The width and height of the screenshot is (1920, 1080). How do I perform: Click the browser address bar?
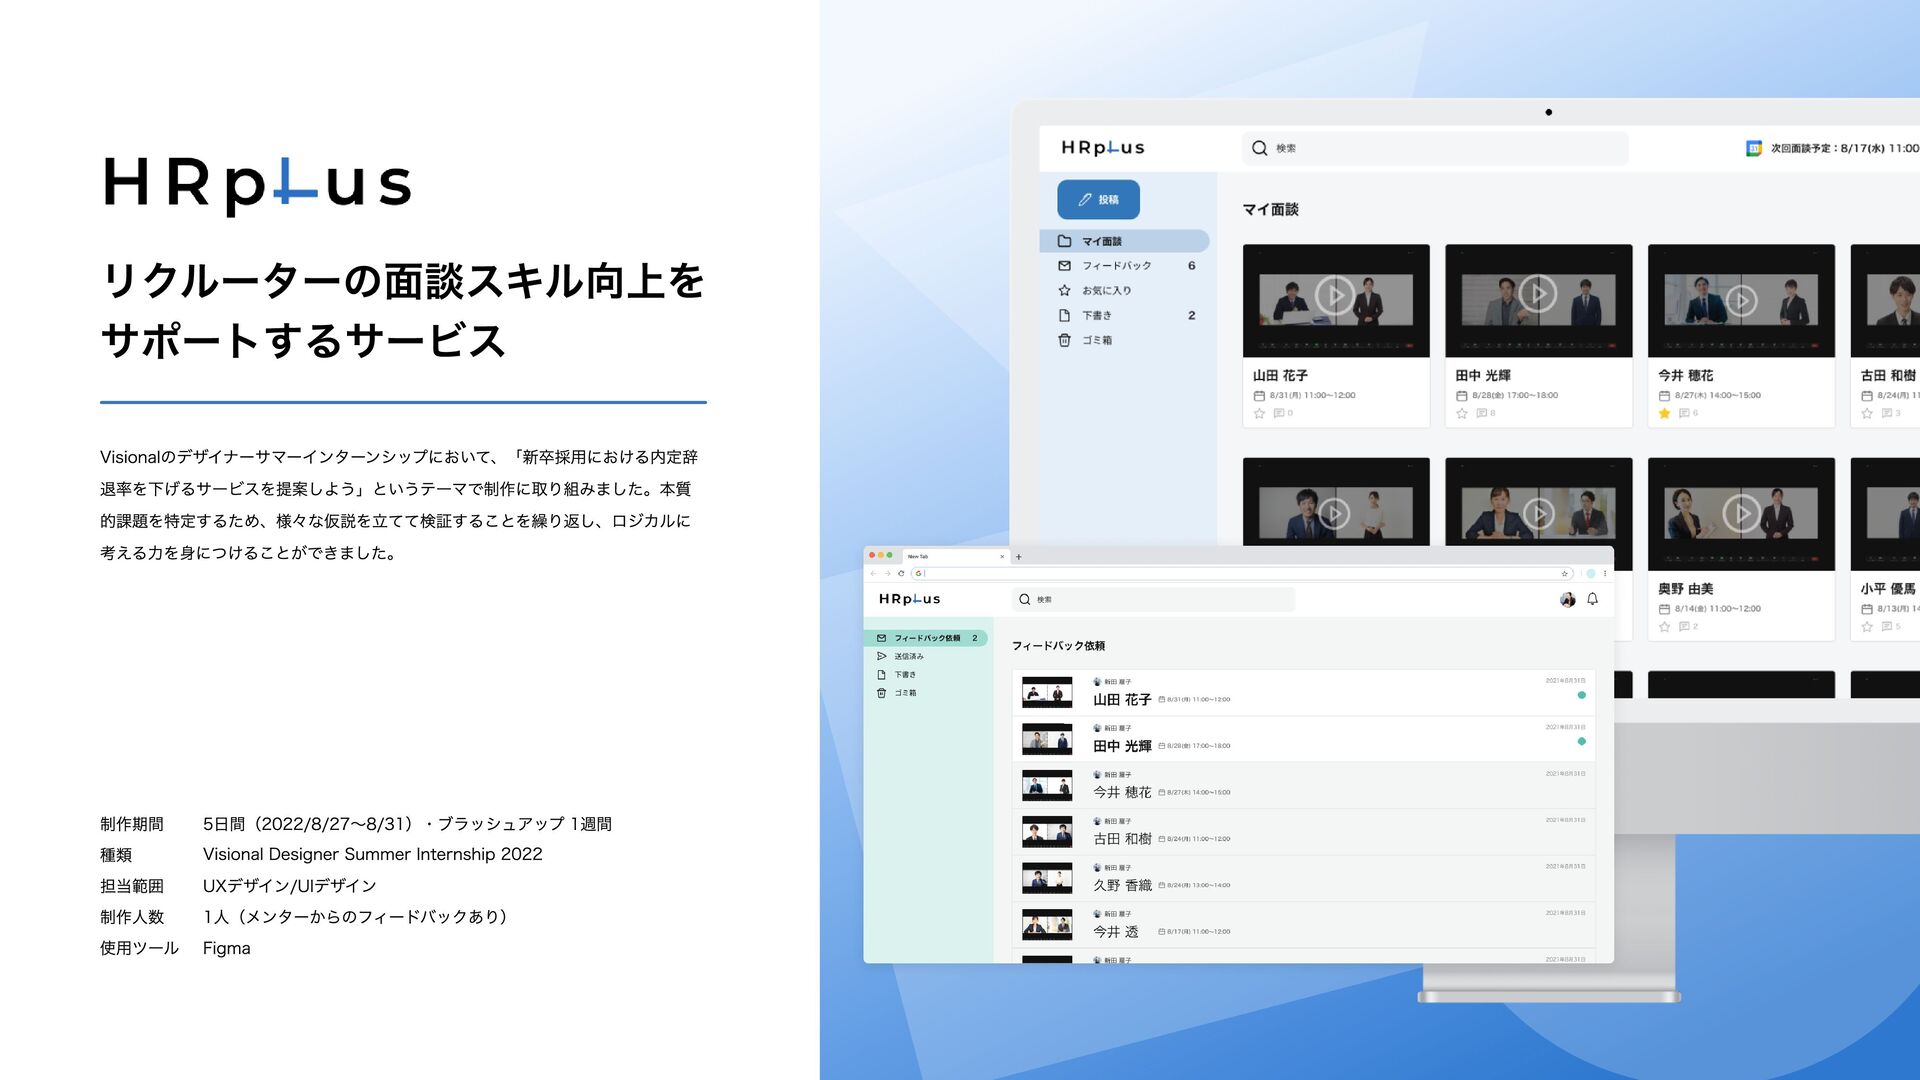click(1241, 574)
